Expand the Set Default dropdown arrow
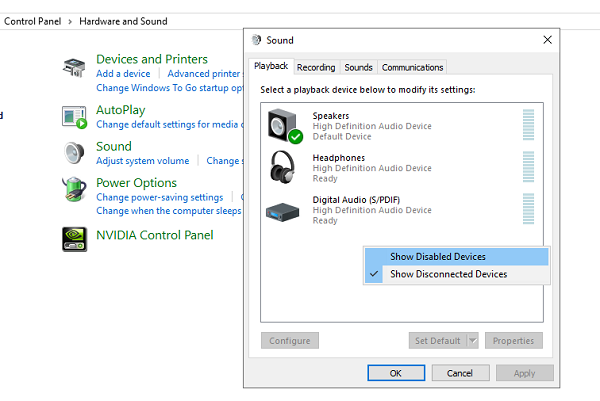 [473, 341]
